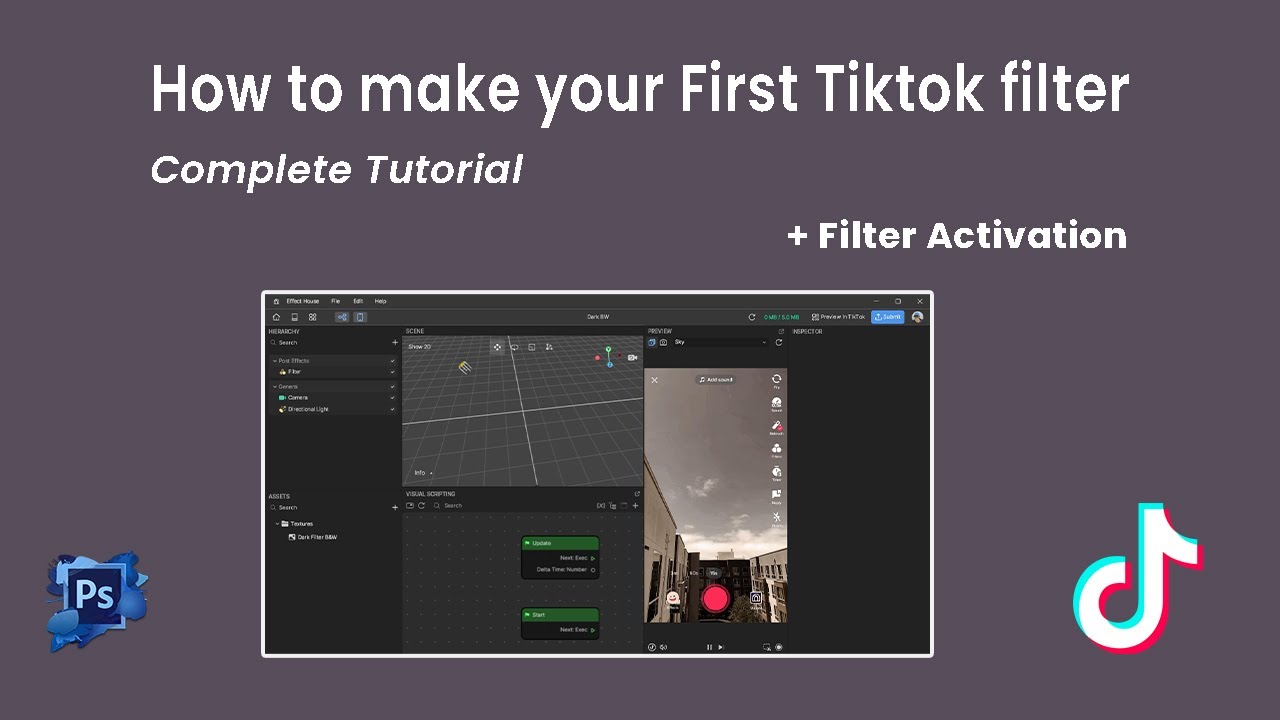The height and width of the screenshot is (720, 1280).
Task: Tap the Timer icon in preview
Action: (776, 473)
